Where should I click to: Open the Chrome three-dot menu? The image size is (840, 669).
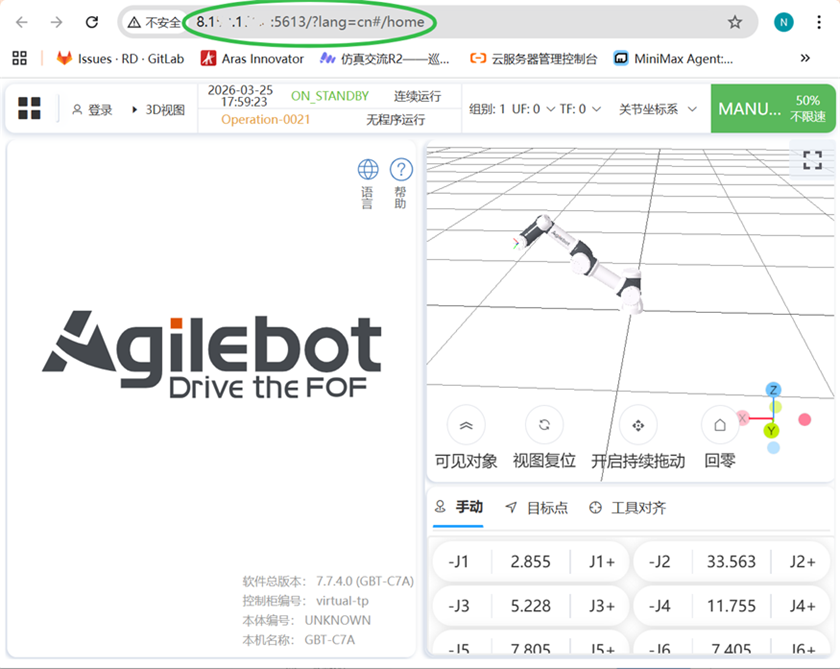819,22
